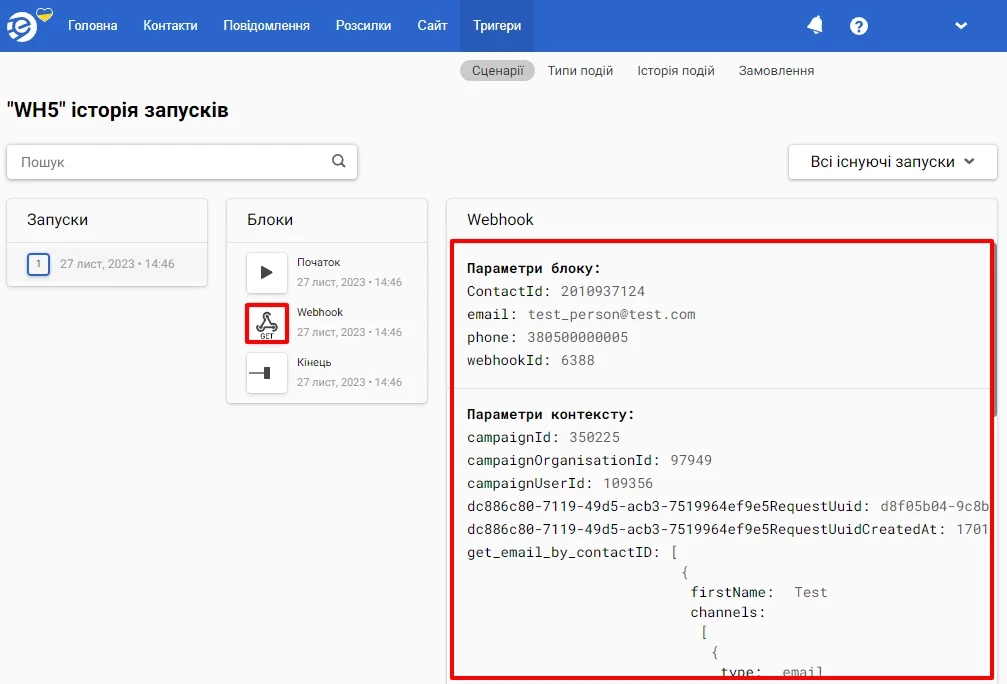
Task: Open the help question mark icon
Action: (859, 26)
